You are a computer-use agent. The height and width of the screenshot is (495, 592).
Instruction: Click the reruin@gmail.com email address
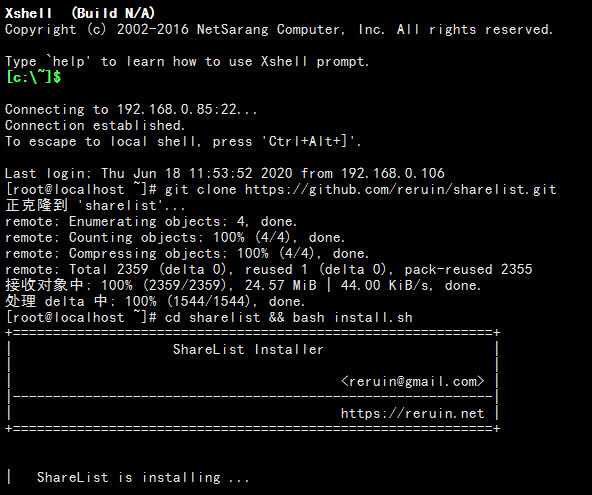[412, 381]
